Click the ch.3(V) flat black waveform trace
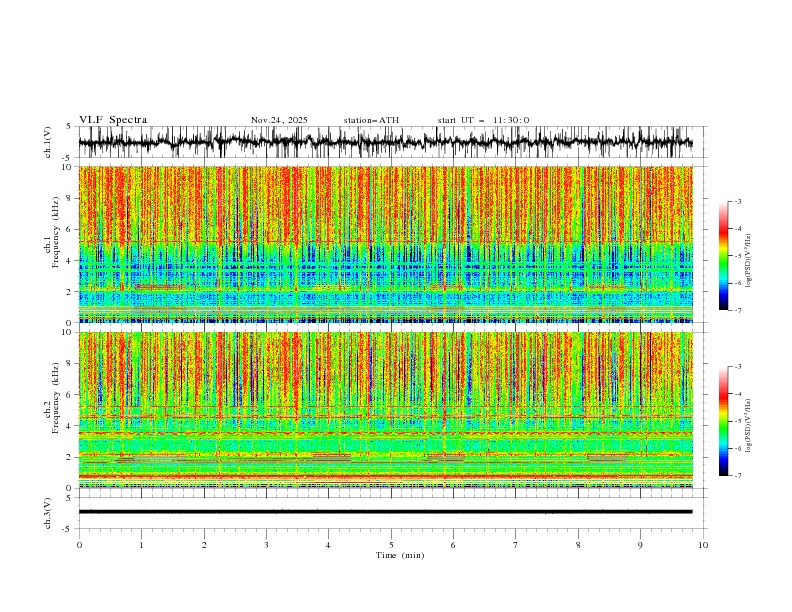 [x=385, y=512]
